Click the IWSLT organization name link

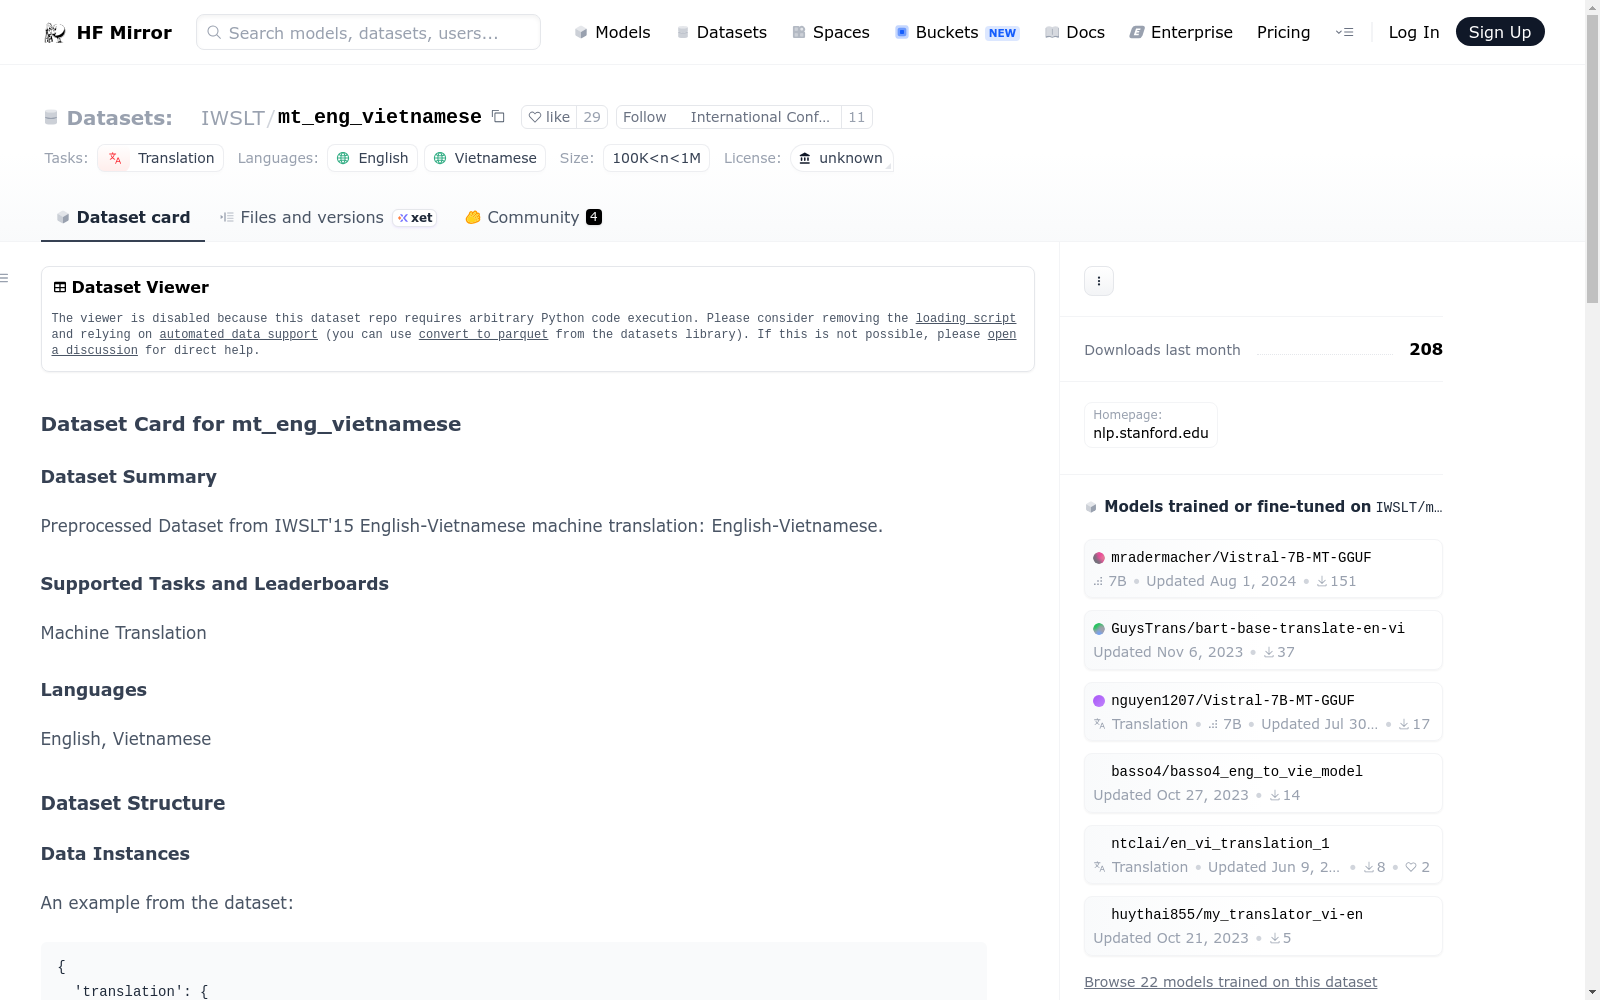(232, 118)
